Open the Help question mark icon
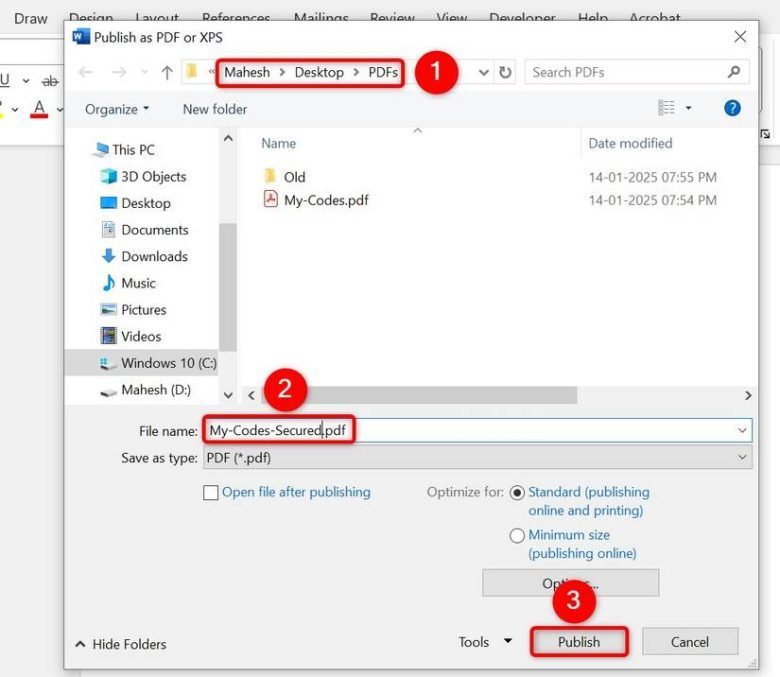Image resolution: width=780 pixels, height=677 pixels. click(732, 108)
